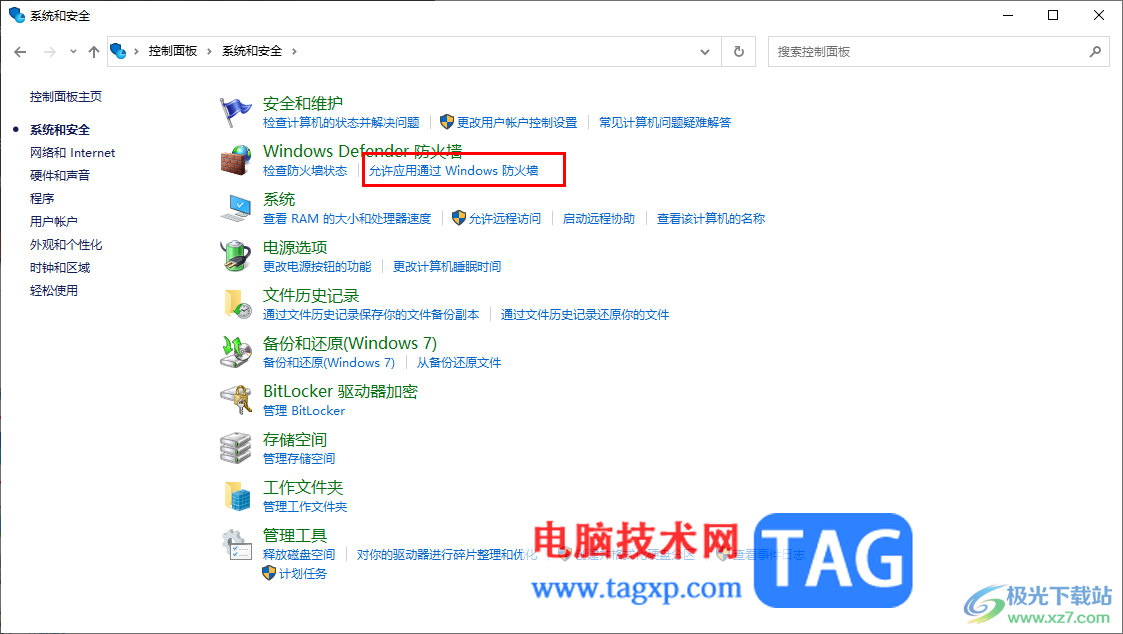Click the Administrative Tools gear icon
This screenshot has height=634, width=1123.
(236, 544)
